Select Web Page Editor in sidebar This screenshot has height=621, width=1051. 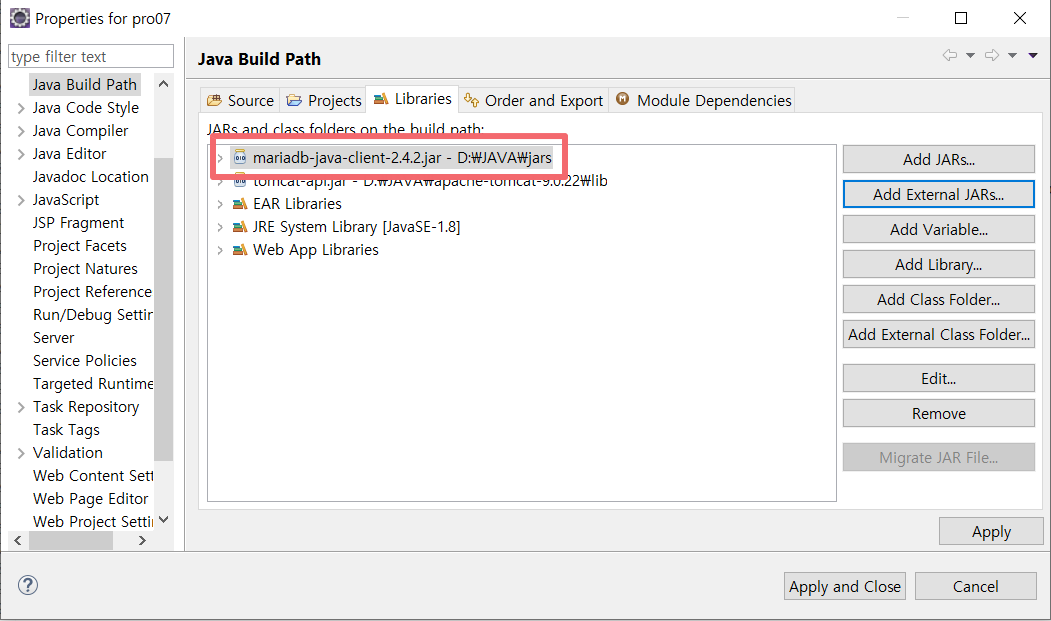[90, 499]
